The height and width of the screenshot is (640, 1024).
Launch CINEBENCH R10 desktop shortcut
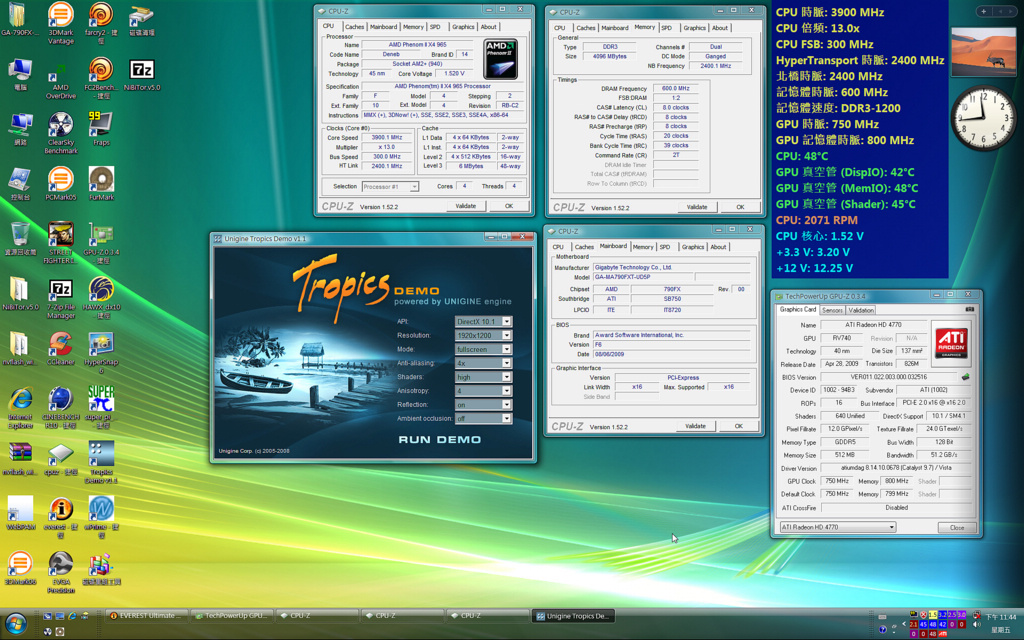(60, 408)
